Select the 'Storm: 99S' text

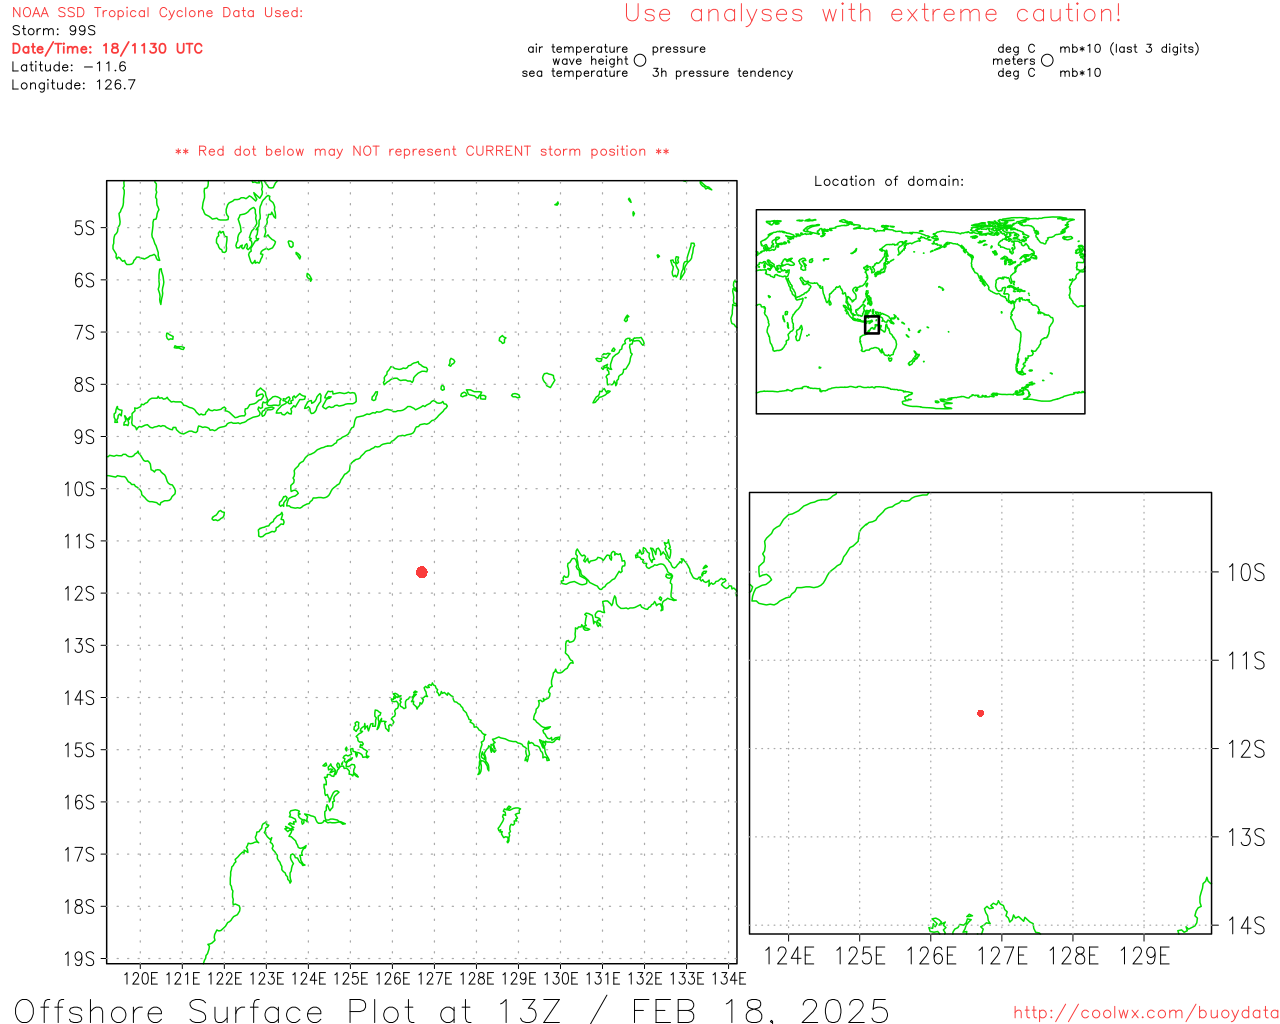(x=54, y=31)
